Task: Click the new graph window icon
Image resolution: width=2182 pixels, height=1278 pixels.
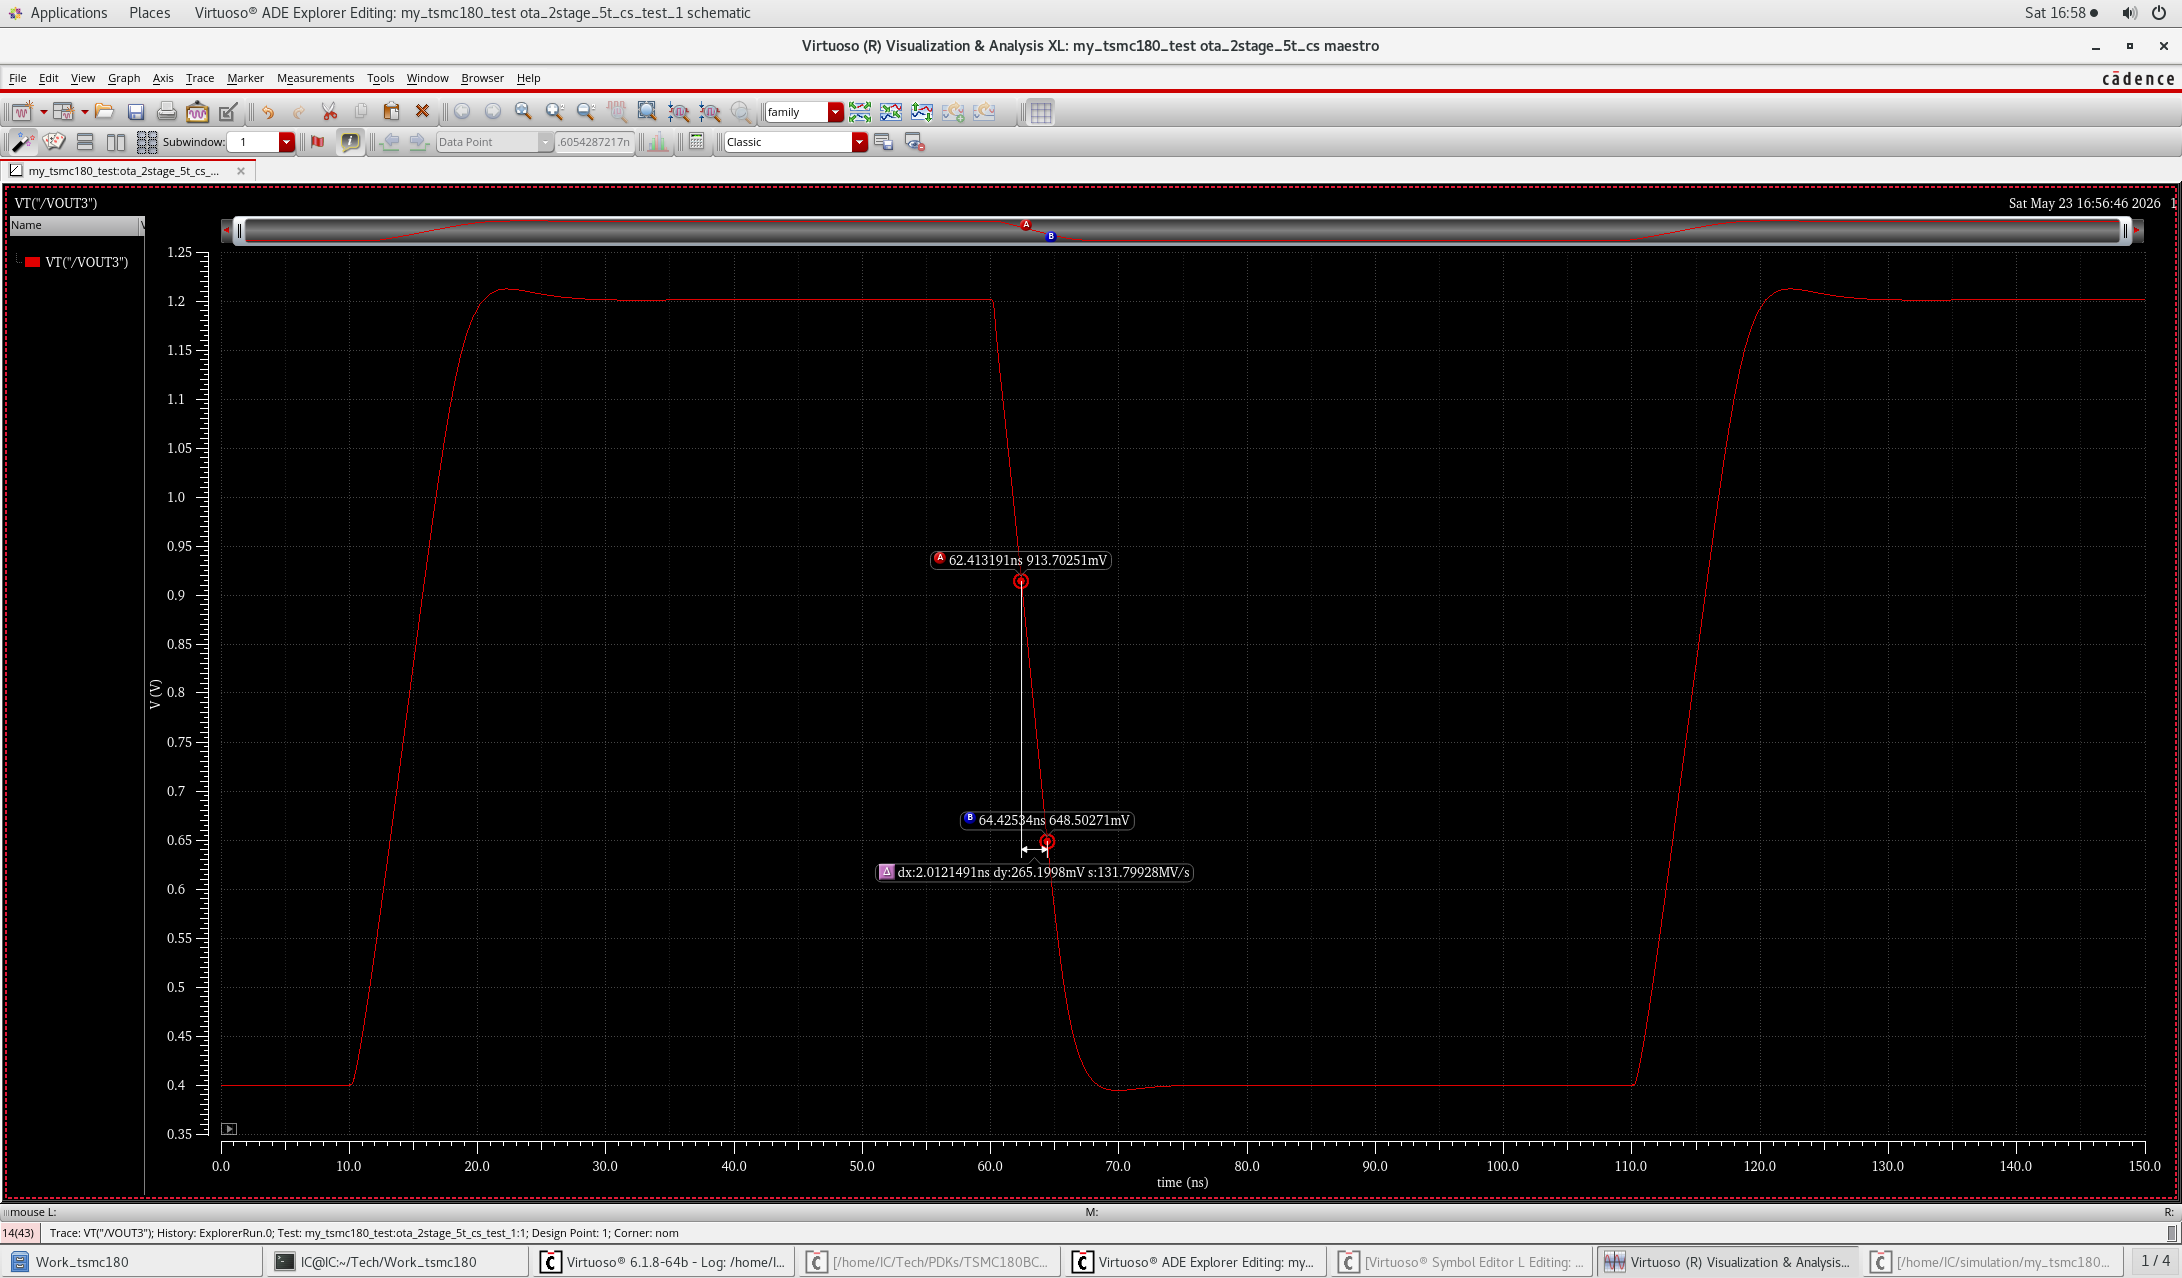Action: 22,112
